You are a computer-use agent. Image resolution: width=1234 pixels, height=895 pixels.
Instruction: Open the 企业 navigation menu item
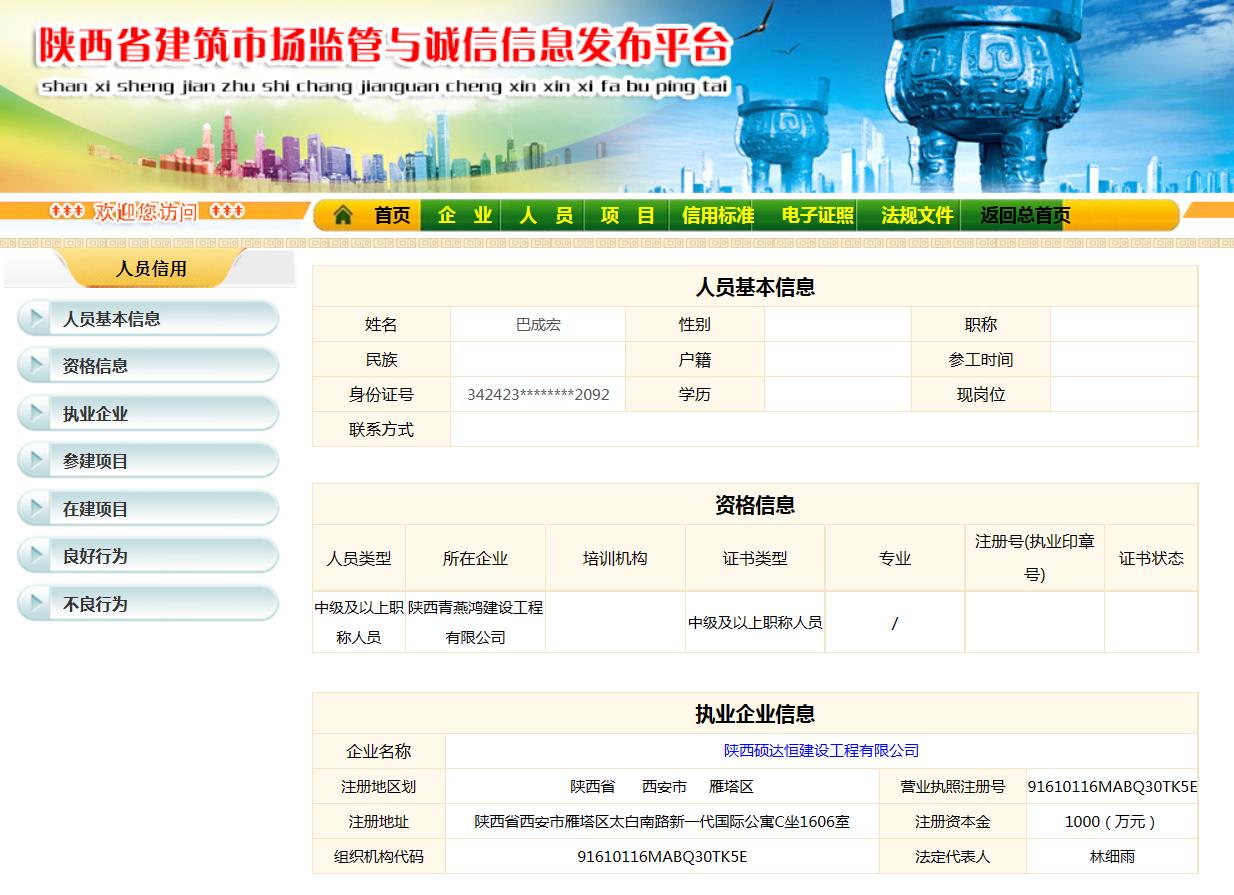[465, 215]
